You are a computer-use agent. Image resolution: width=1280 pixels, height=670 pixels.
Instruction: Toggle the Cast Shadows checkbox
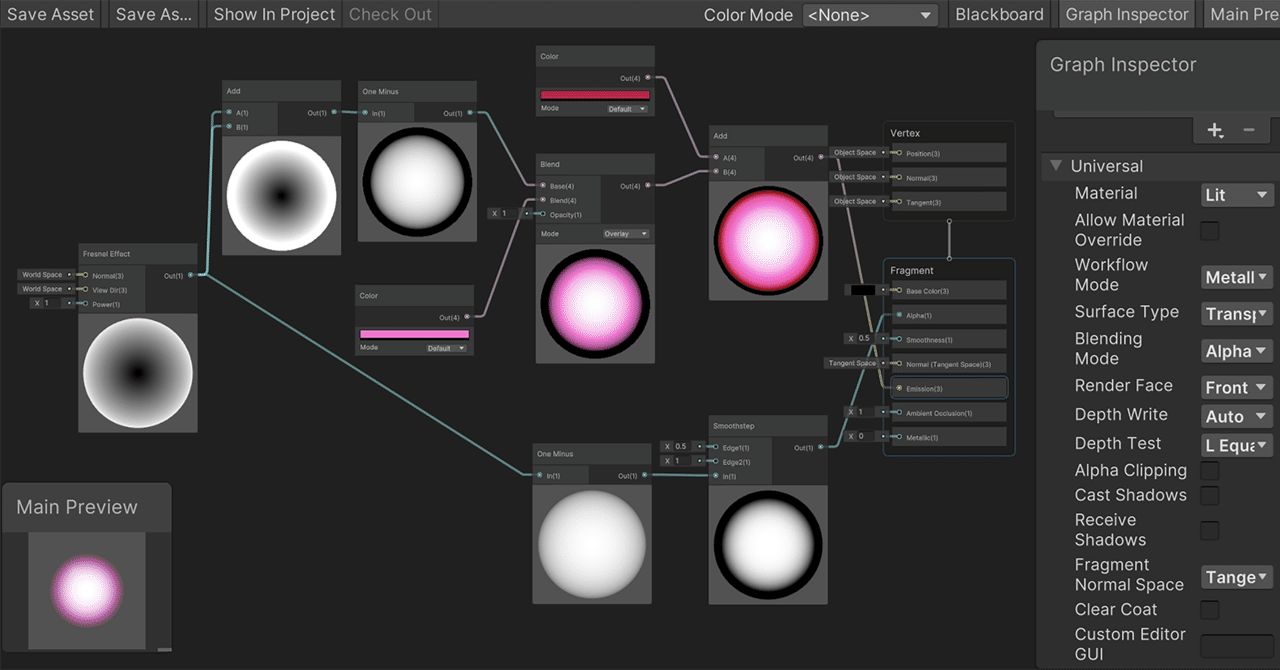(x=1209, y=495)
